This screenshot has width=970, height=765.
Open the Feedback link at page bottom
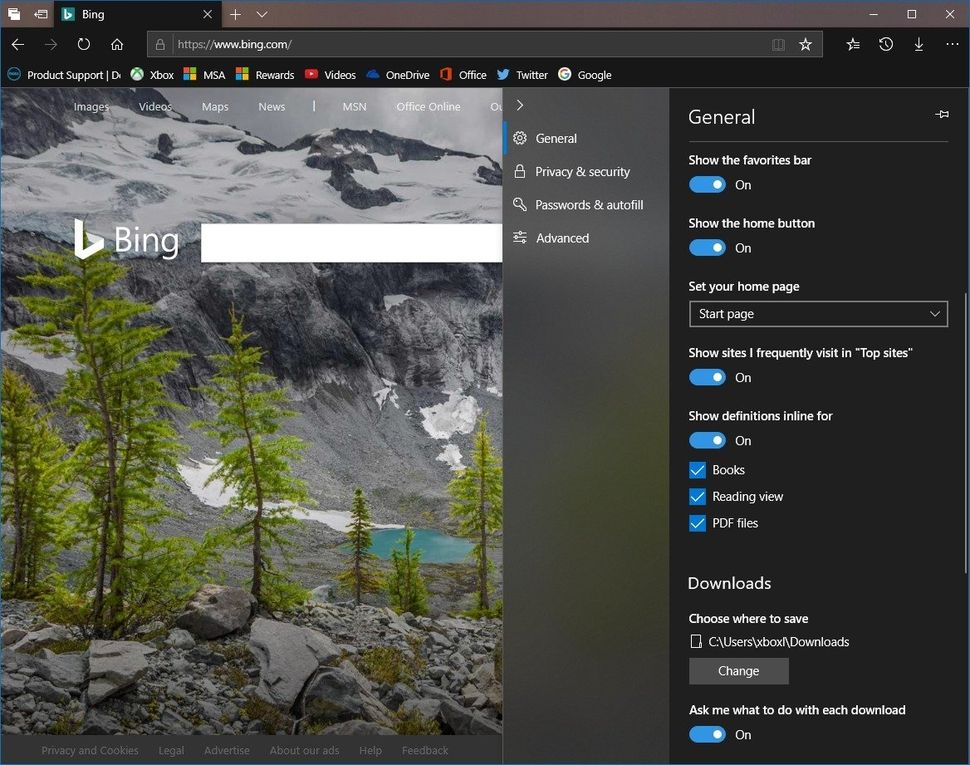pos(424,749)
